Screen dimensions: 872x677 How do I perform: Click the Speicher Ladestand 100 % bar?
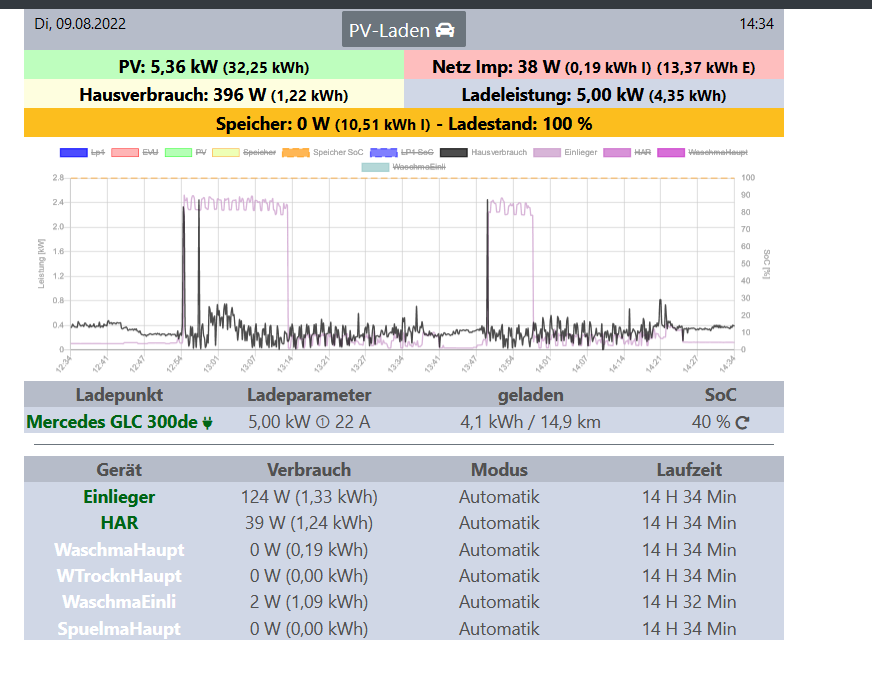coord(403,124)
